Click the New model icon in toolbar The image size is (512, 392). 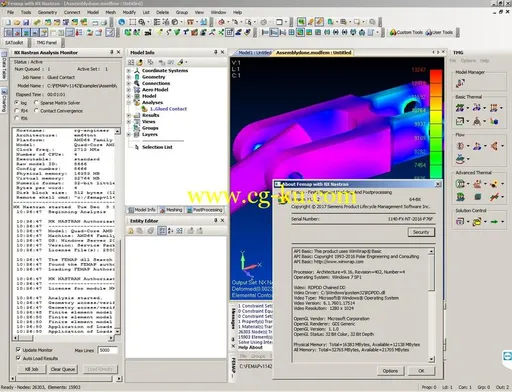(x=8, y=22)
